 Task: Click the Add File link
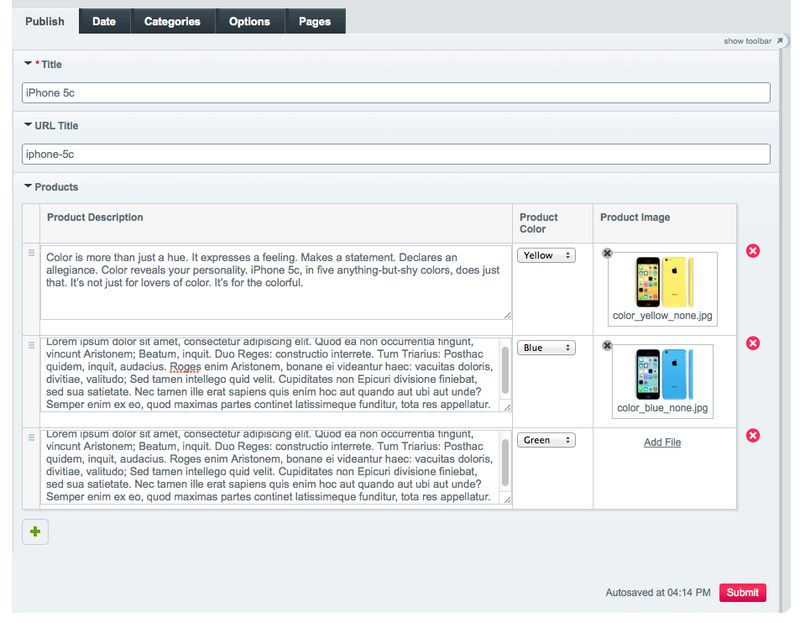pos(662,442)
